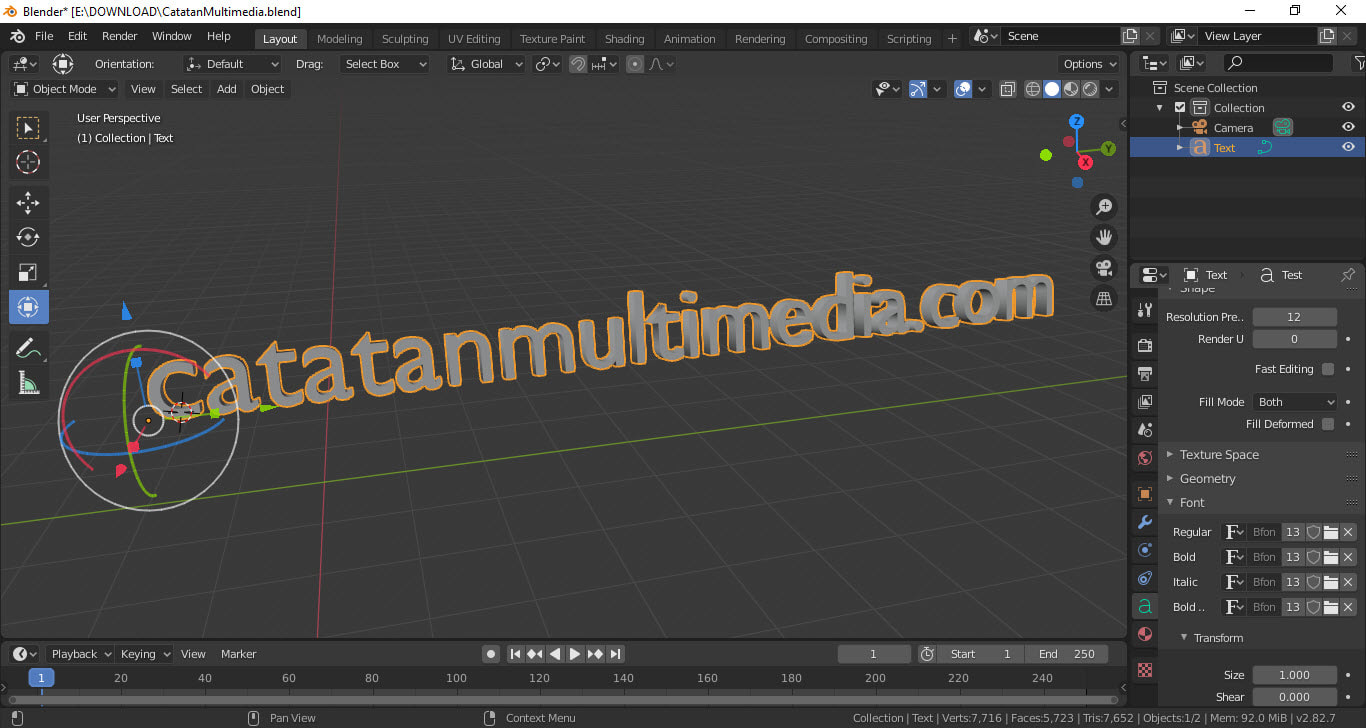Open Render menu

120,36
